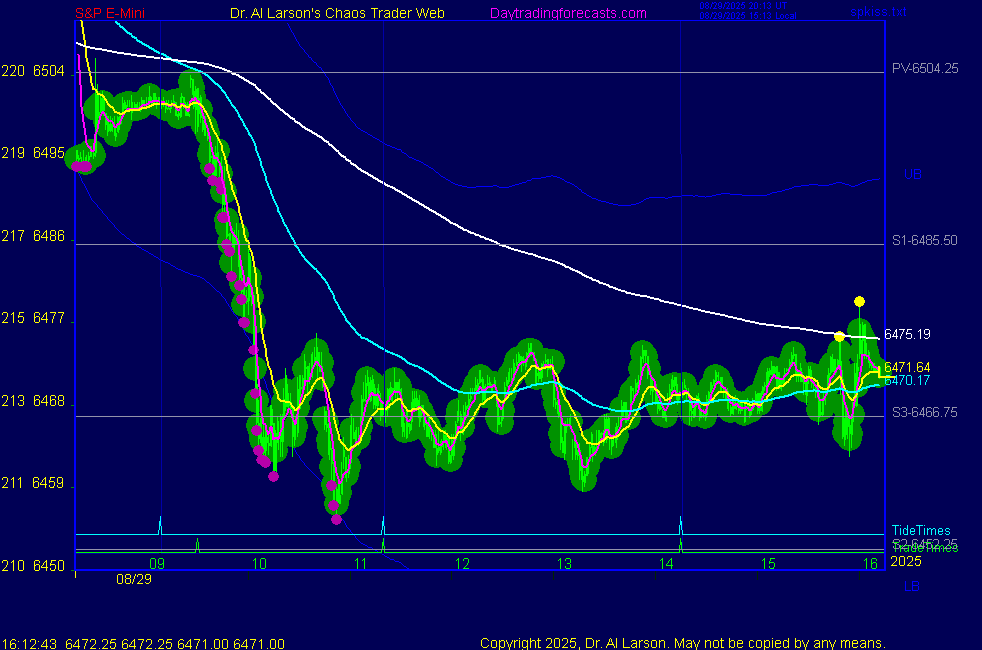
Task: Click the S3-6466.75 support label
Action: [x=925, y=412]
